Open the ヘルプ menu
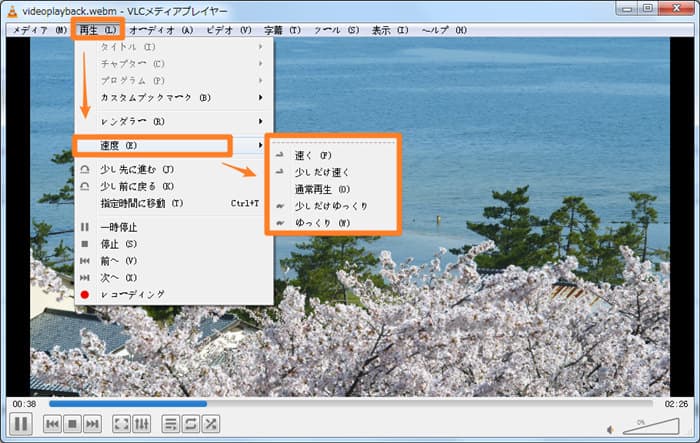700x443 pixels. pyautogui.click(x=444, y=30)
